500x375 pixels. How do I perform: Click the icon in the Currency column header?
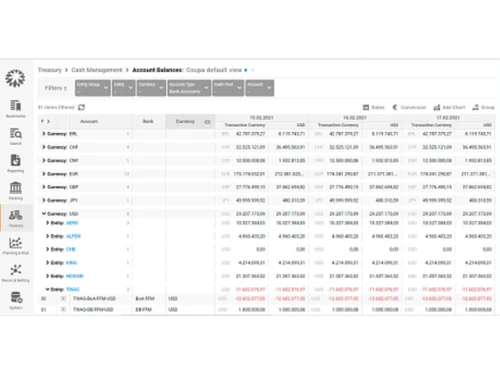pyautogui.click(x=207, y=122)
